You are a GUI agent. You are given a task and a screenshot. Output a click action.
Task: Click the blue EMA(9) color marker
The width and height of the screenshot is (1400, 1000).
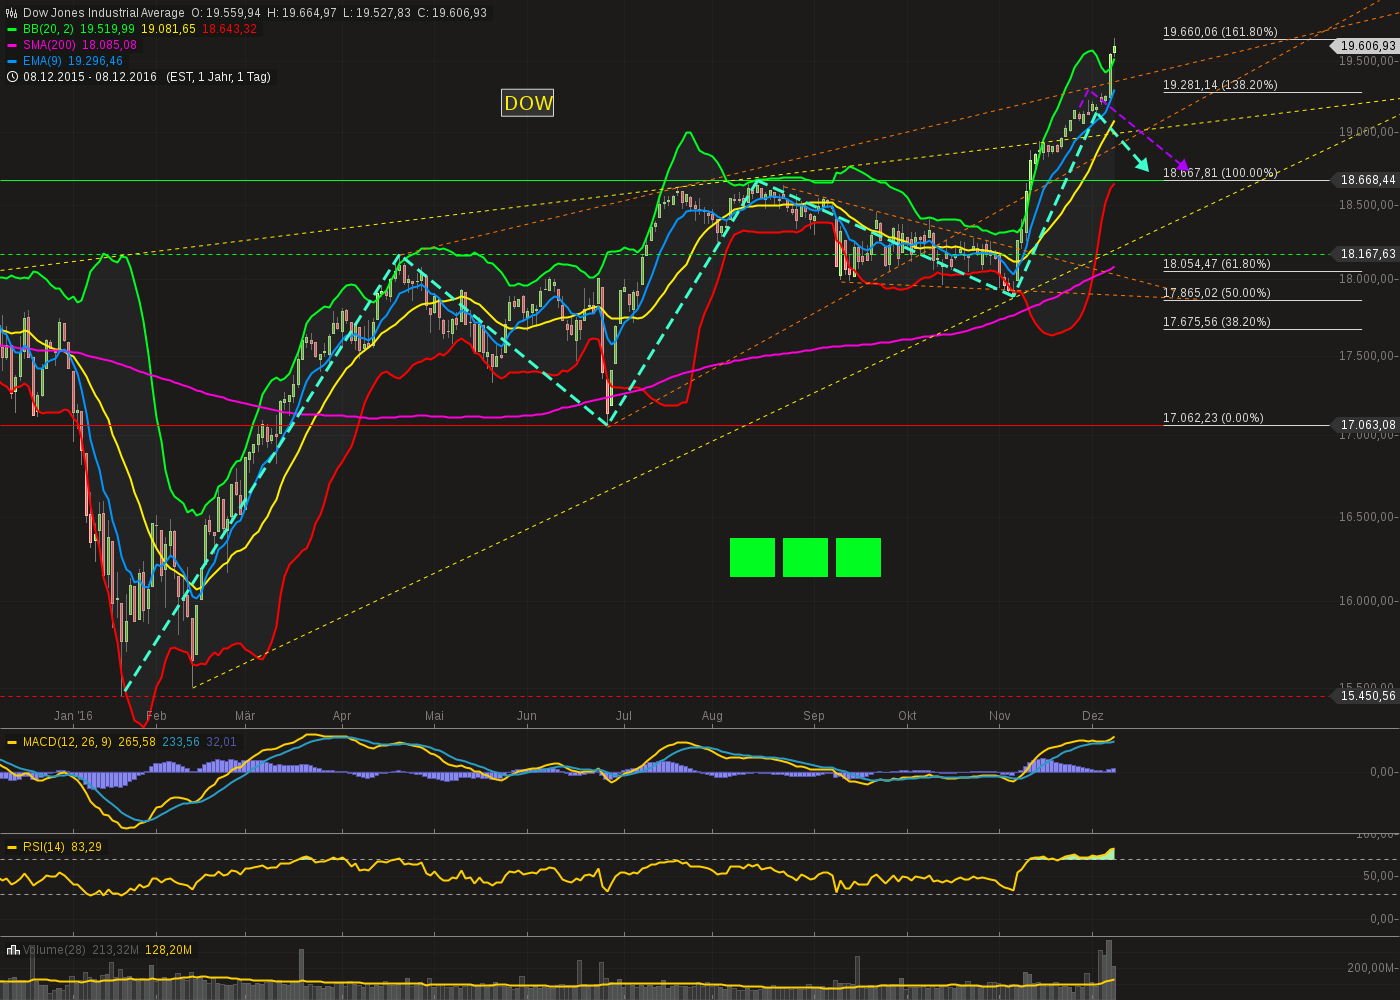click(x=12, y=61)
